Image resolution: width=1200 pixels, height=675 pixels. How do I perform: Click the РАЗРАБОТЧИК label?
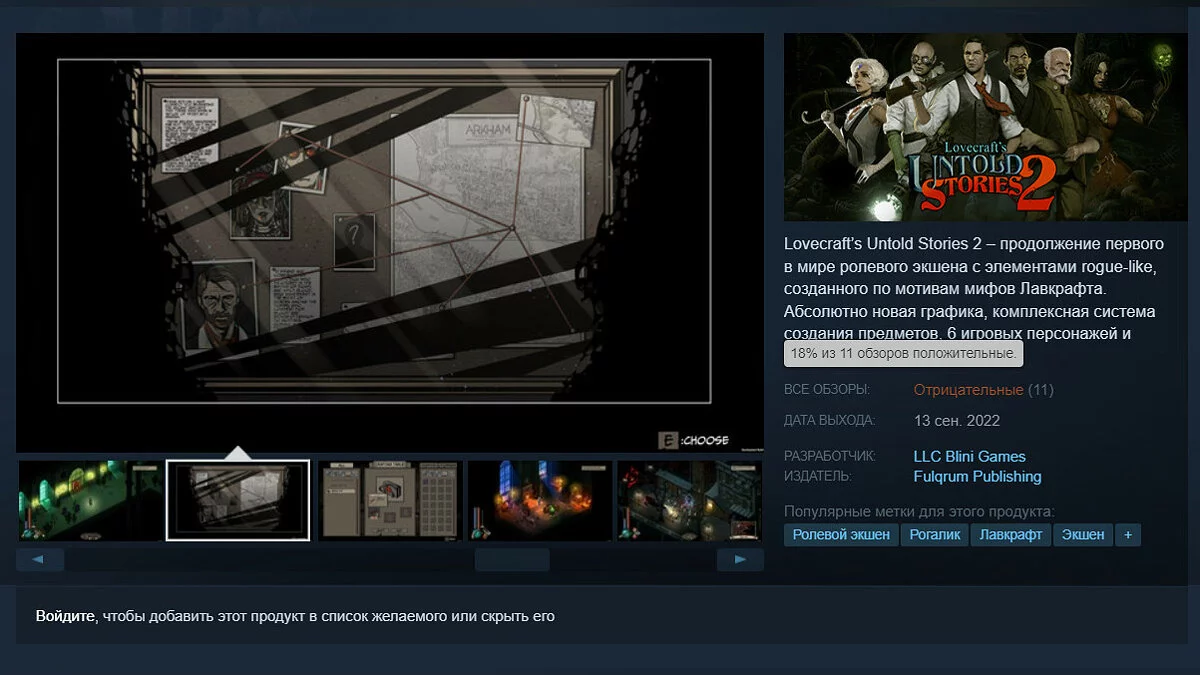[x=830, y=456]
